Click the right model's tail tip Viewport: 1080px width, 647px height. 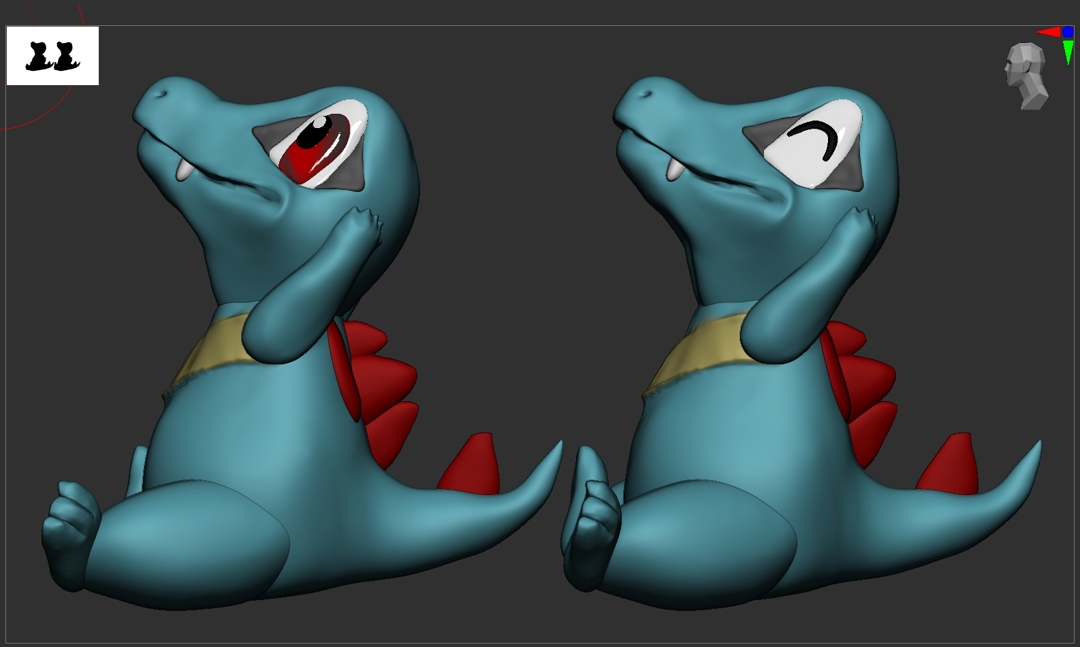click(x=1035, y=448)
